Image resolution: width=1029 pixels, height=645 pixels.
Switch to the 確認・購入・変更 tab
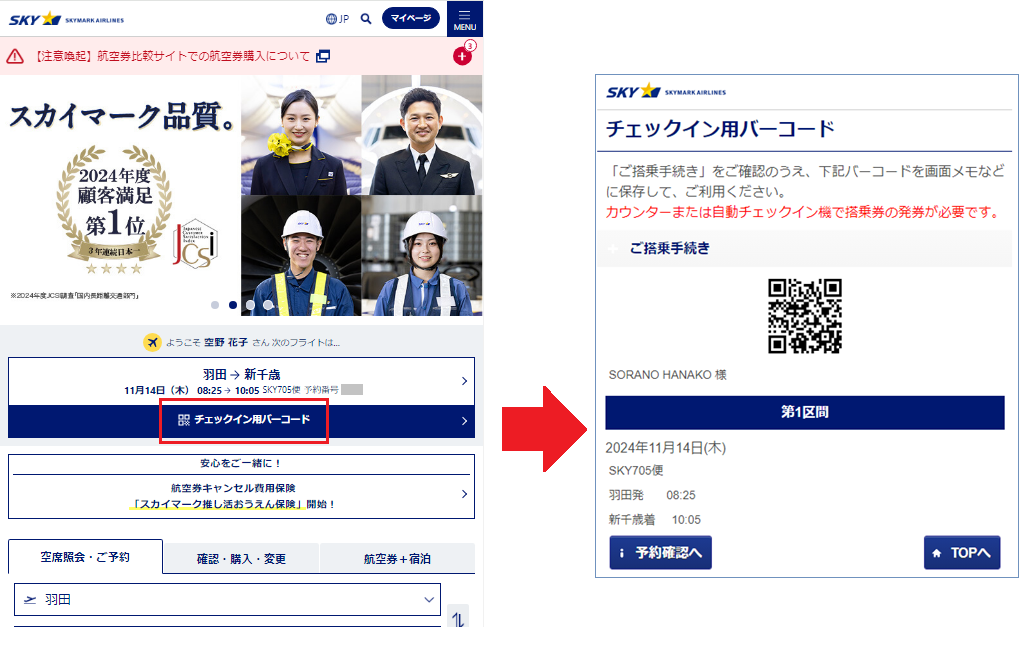click(241, 559)
